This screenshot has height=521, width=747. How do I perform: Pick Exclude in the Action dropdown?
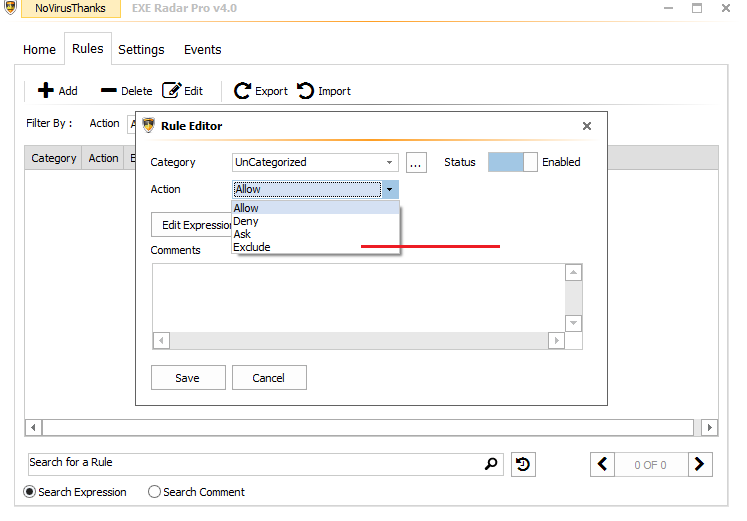(x=252, y=247)
